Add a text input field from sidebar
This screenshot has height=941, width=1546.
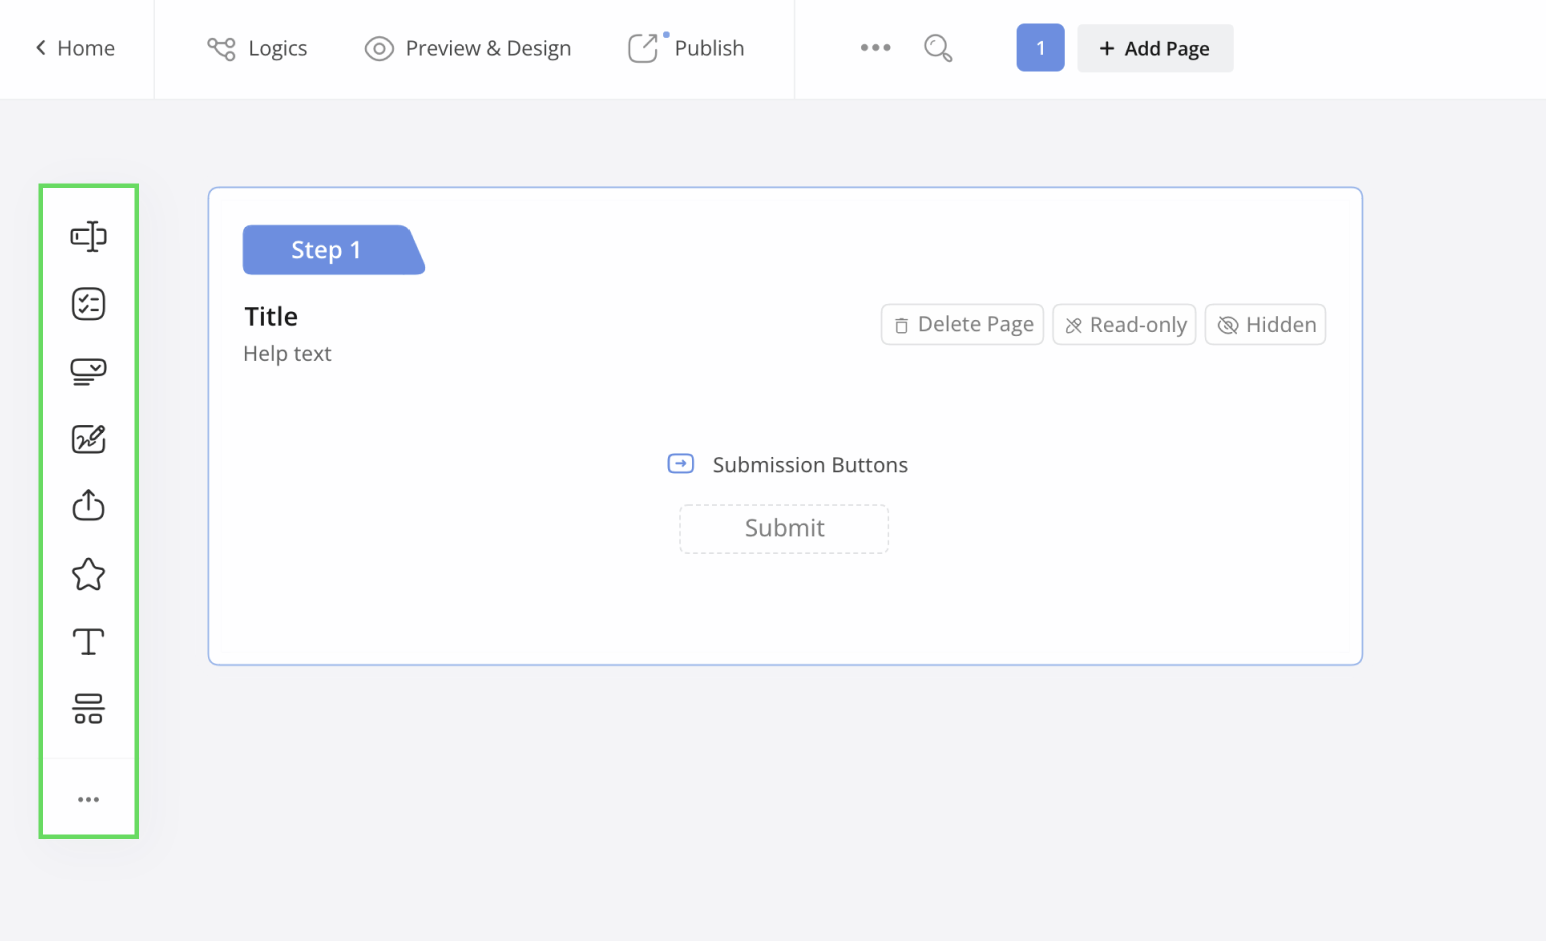88,236
